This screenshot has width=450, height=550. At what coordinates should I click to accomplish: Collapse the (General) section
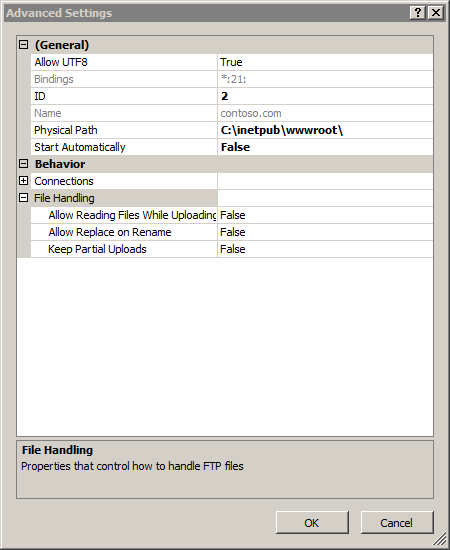pos(23,45)
